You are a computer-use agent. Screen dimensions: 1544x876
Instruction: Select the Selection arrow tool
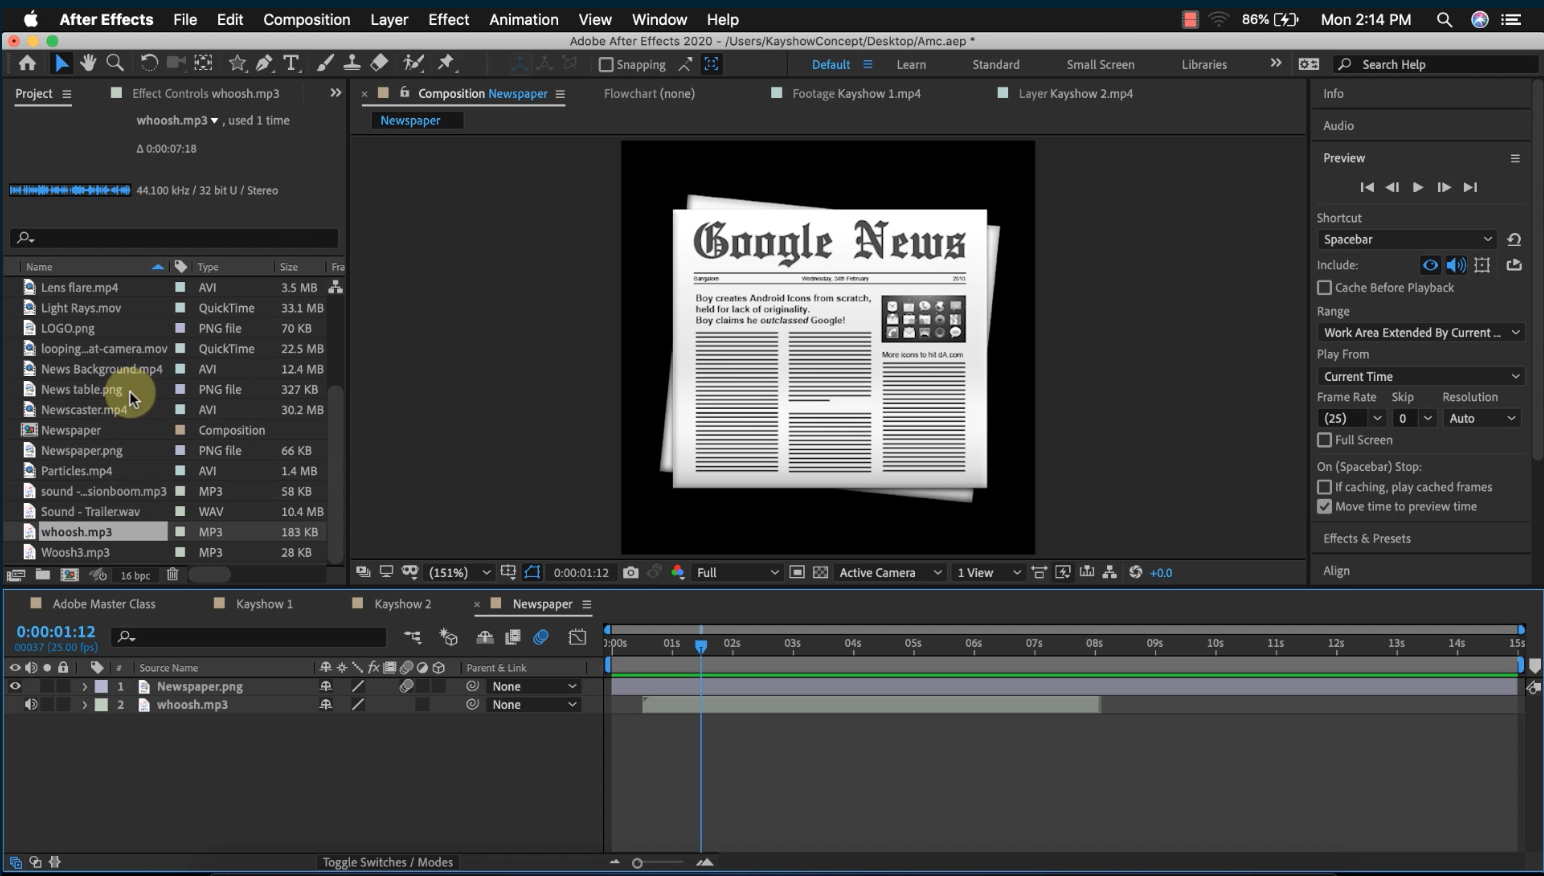pyautogui.click(x=61, y=63)
